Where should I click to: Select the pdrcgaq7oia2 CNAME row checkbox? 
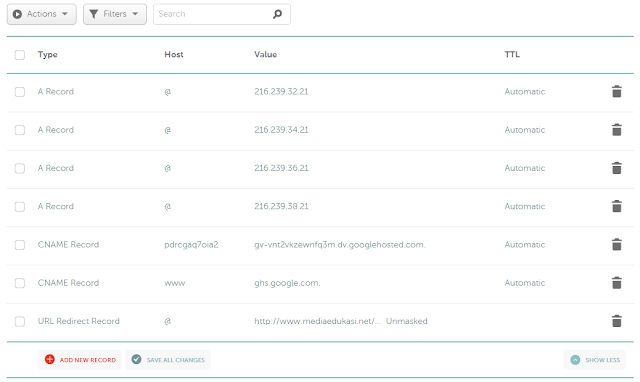20,245
